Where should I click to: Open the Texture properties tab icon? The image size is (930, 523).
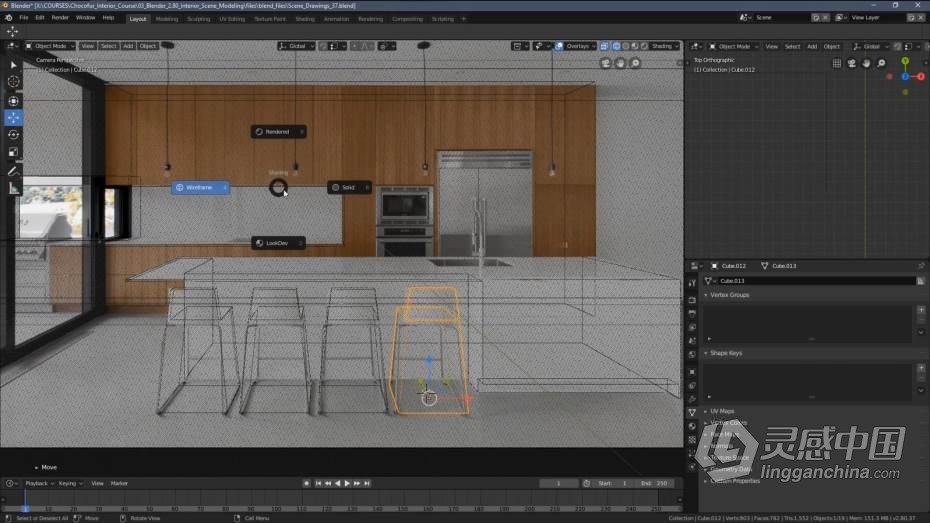click(692, 440)
